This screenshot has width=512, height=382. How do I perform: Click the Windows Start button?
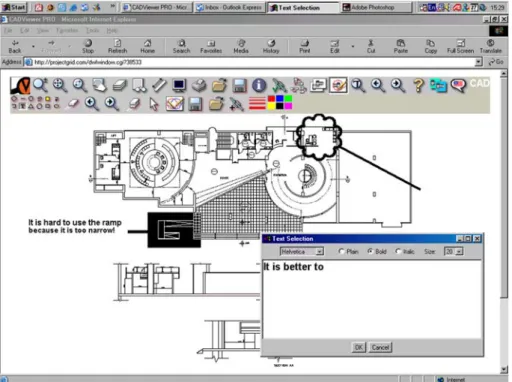click(x=14, y=7)
